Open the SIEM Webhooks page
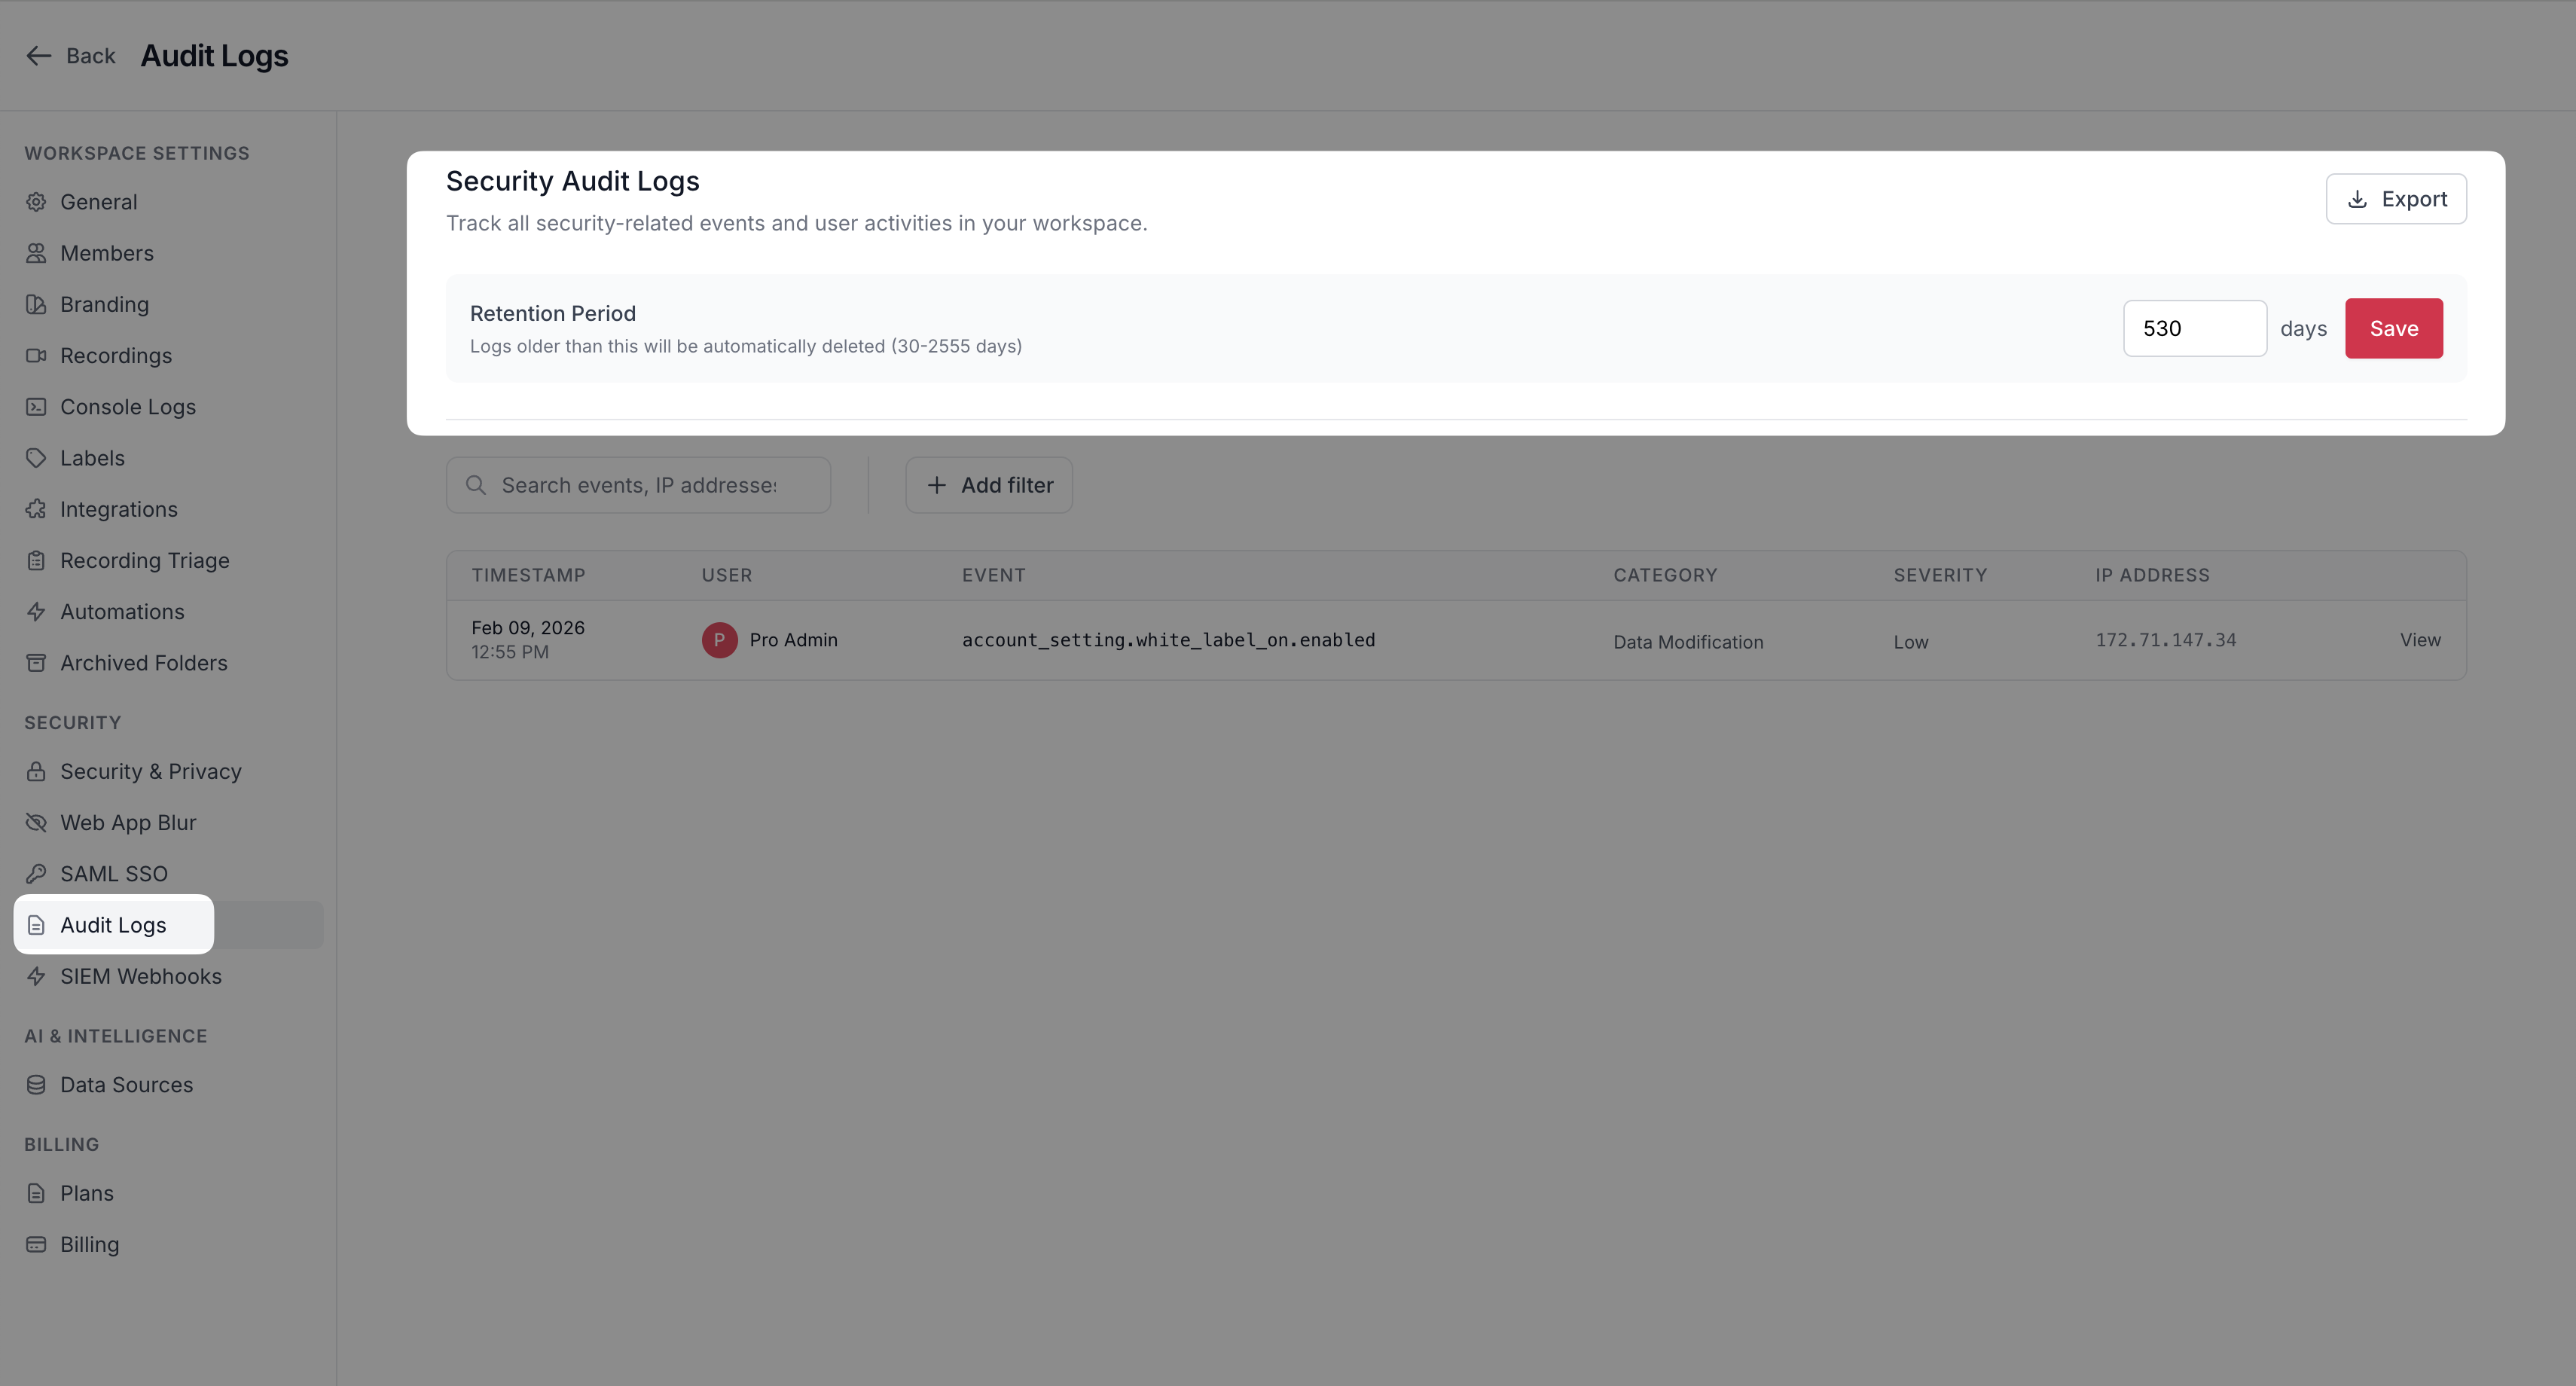Image resolution: width=2576 pixels, height=1386 pixels. 140,976
